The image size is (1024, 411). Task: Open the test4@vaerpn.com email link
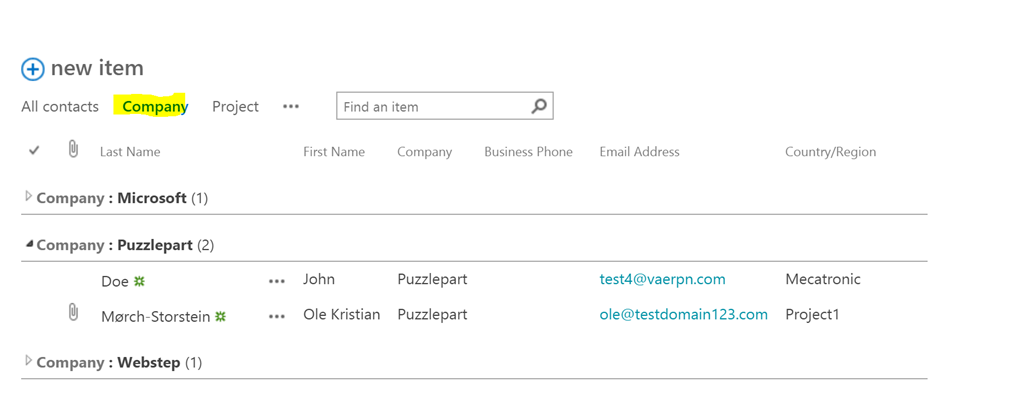(x=662, y=279)
